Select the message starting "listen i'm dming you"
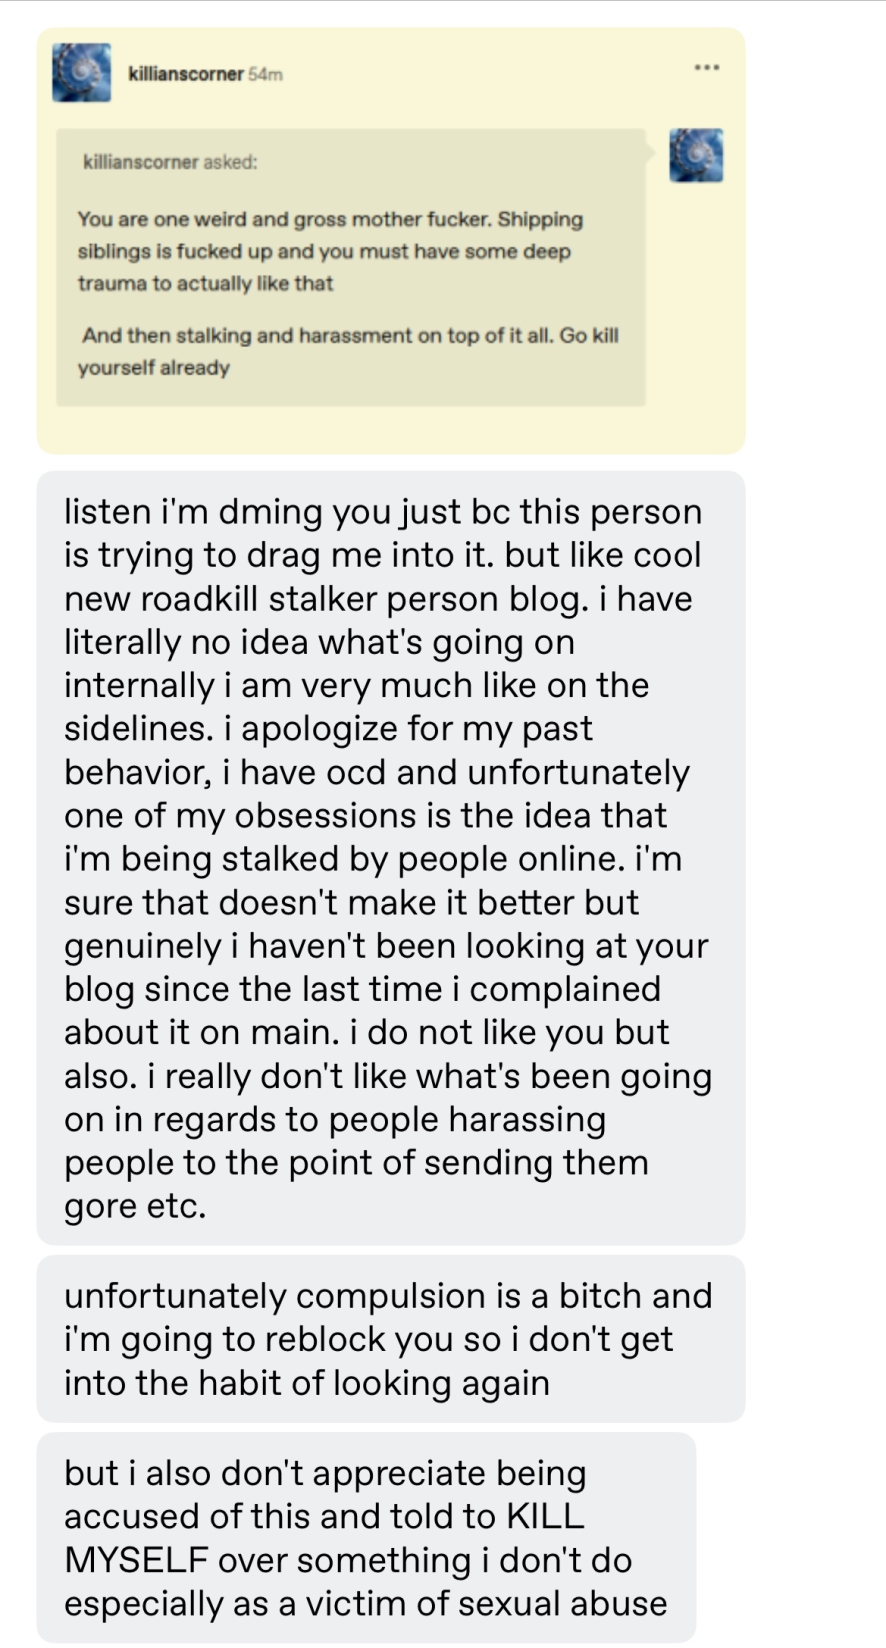 tap(390, 857)
